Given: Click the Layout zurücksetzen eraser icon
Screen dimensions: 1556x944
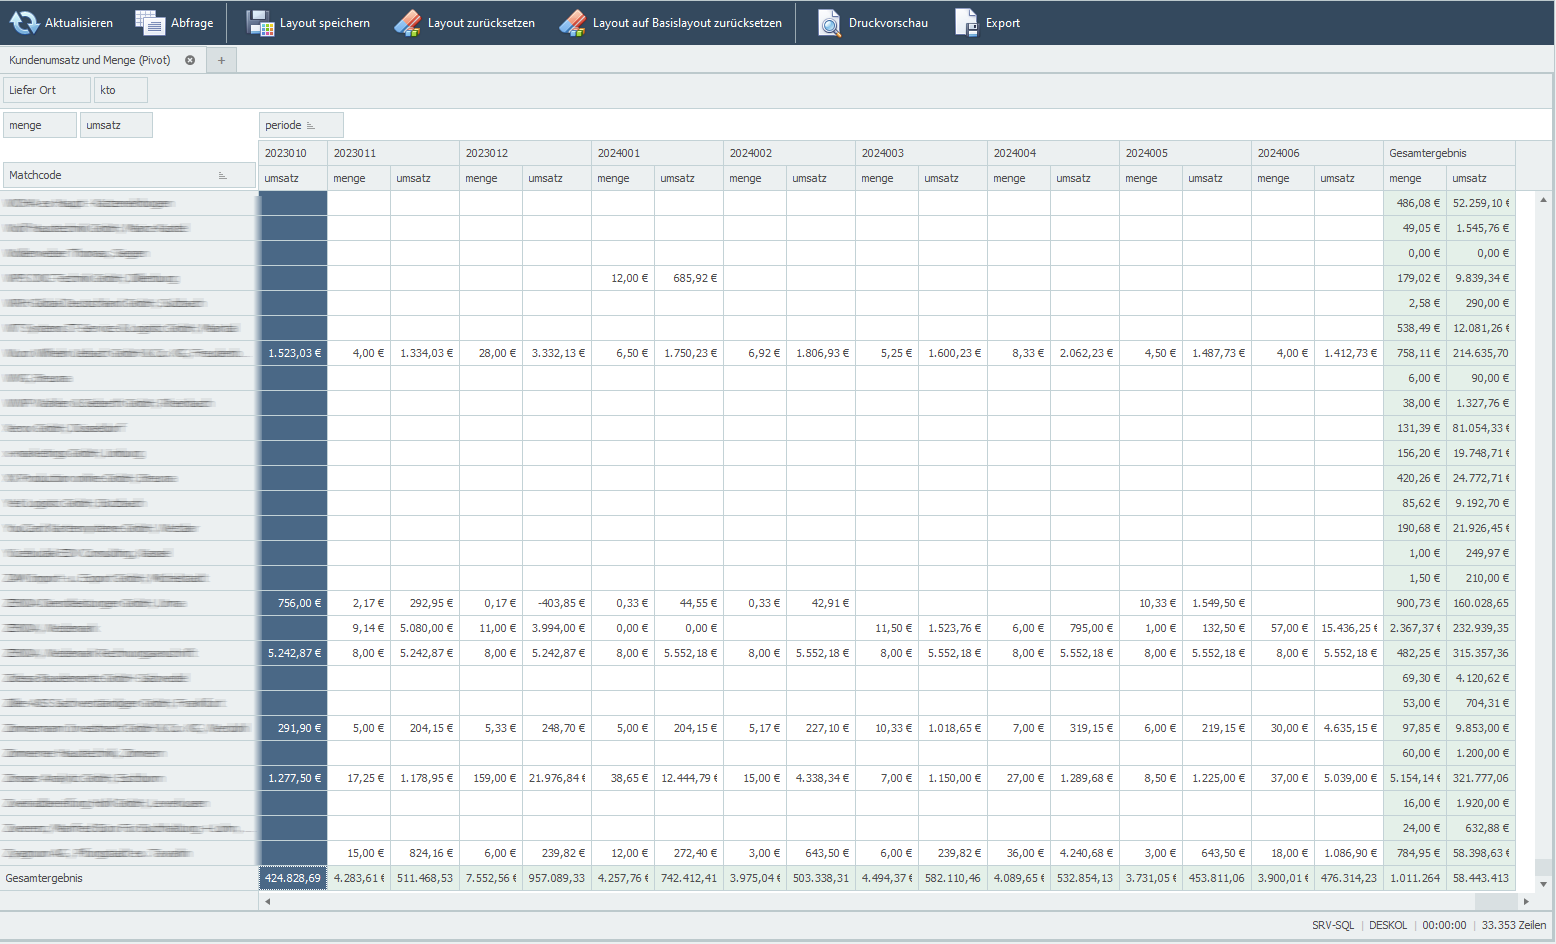Looking at the screenshot, I should pos(408,22).
